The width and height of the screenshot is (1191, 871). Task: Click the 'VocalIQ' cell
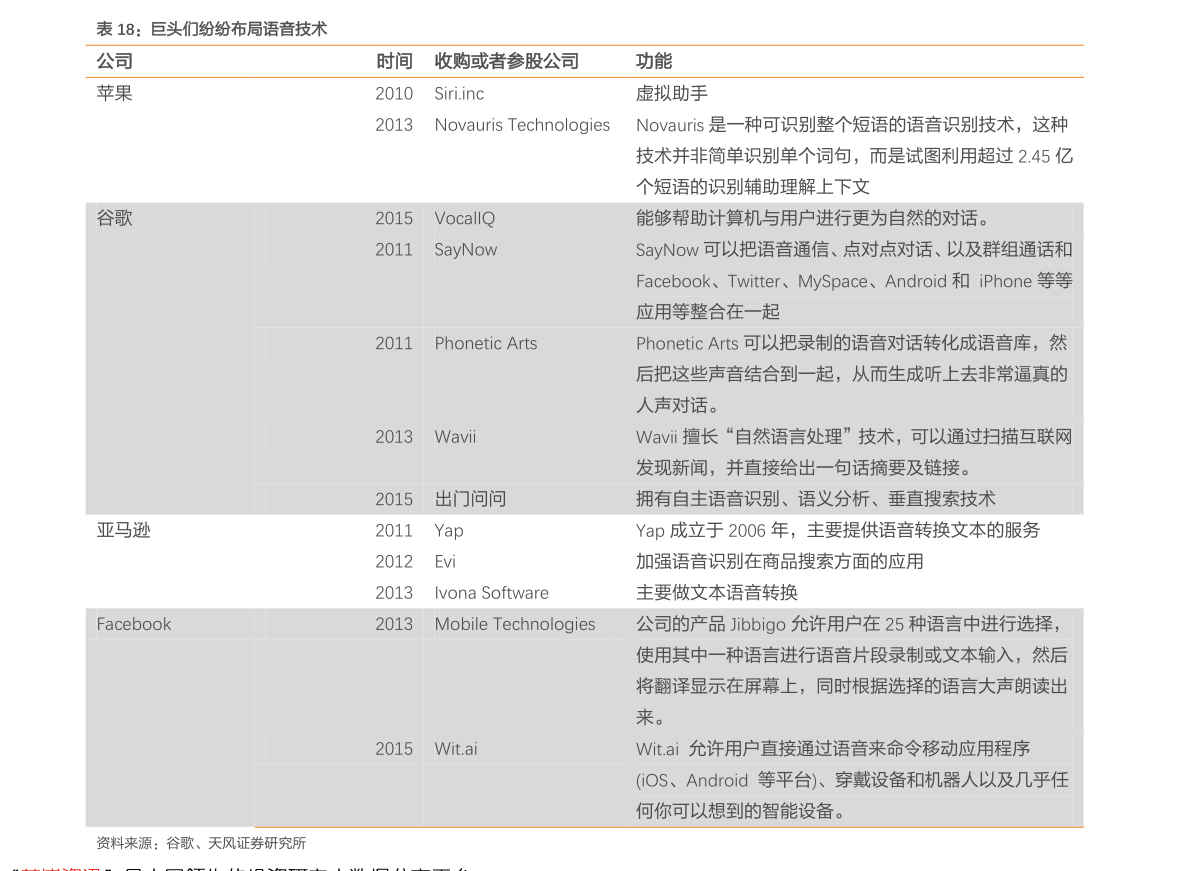point(464,219)
